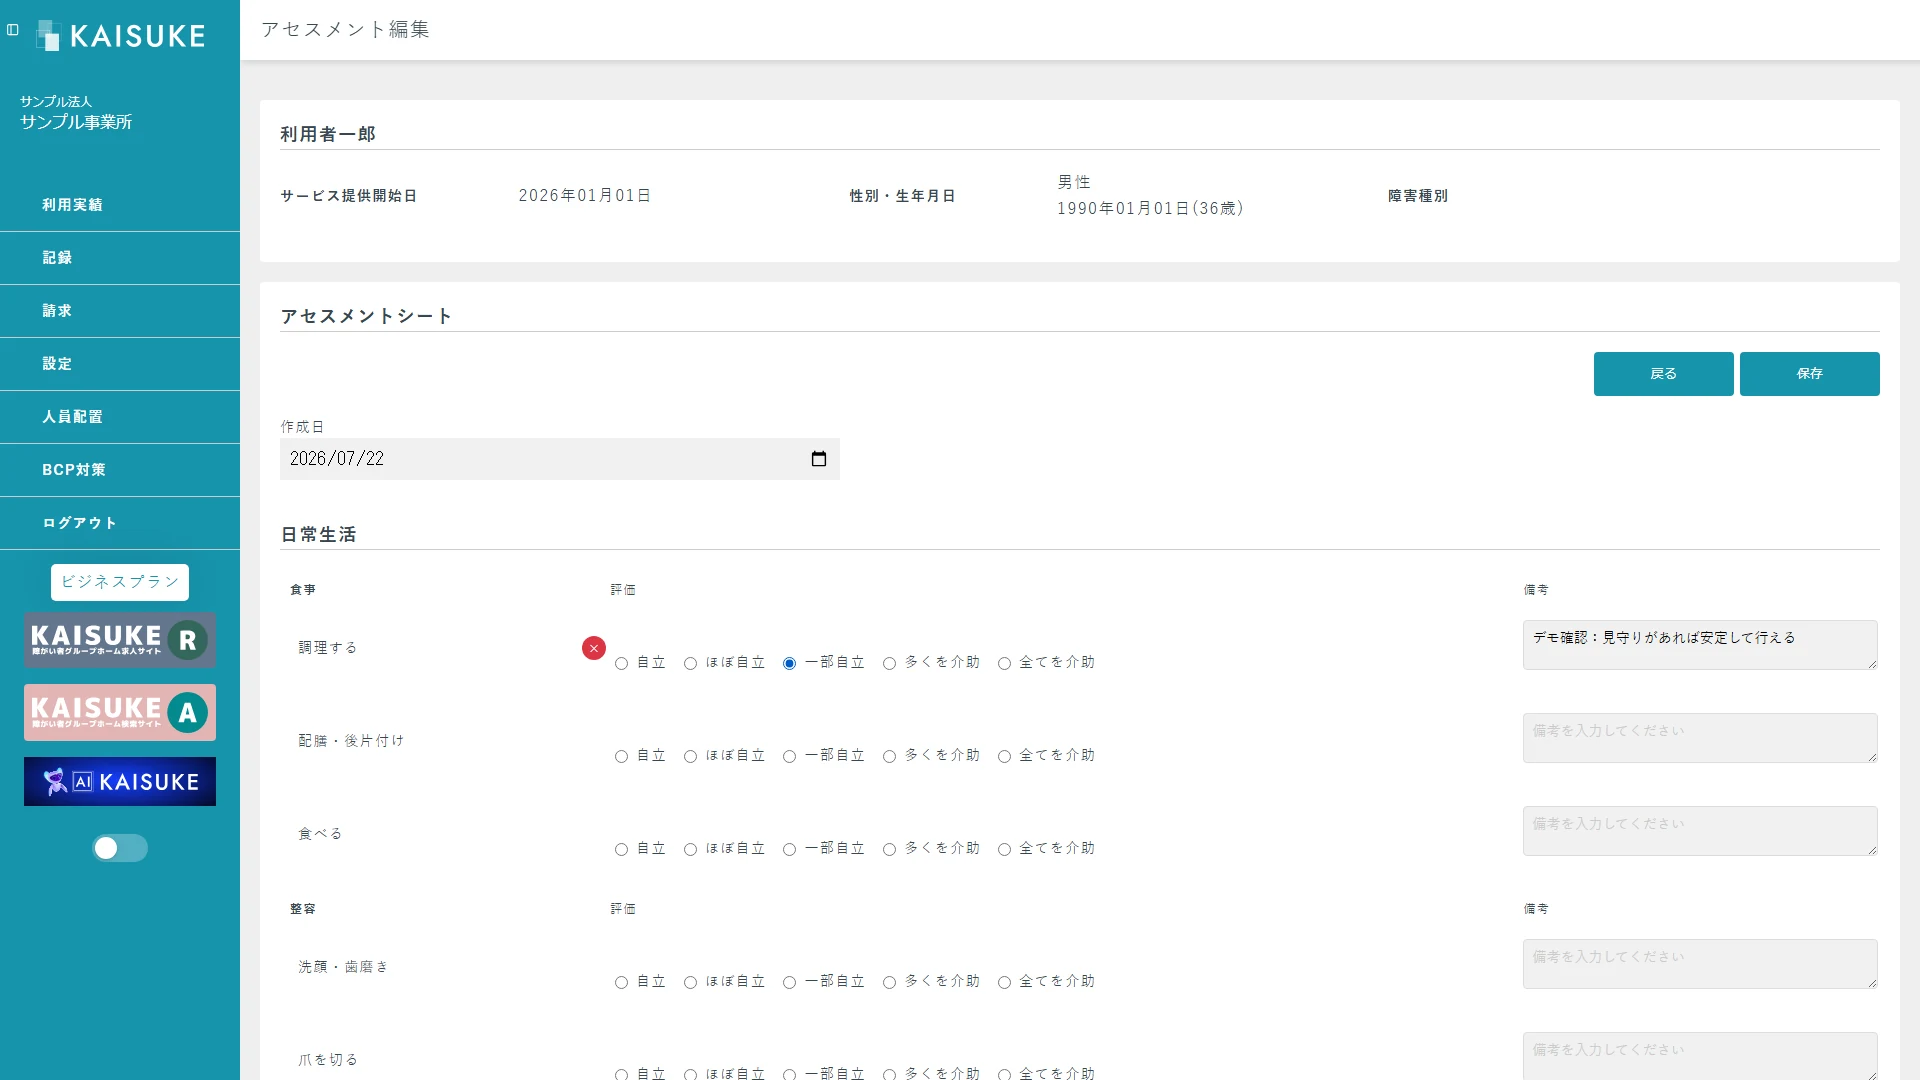Click the 作成日 date field
Viewport: 1920px width, 1080px height.
tap(560, 459)
